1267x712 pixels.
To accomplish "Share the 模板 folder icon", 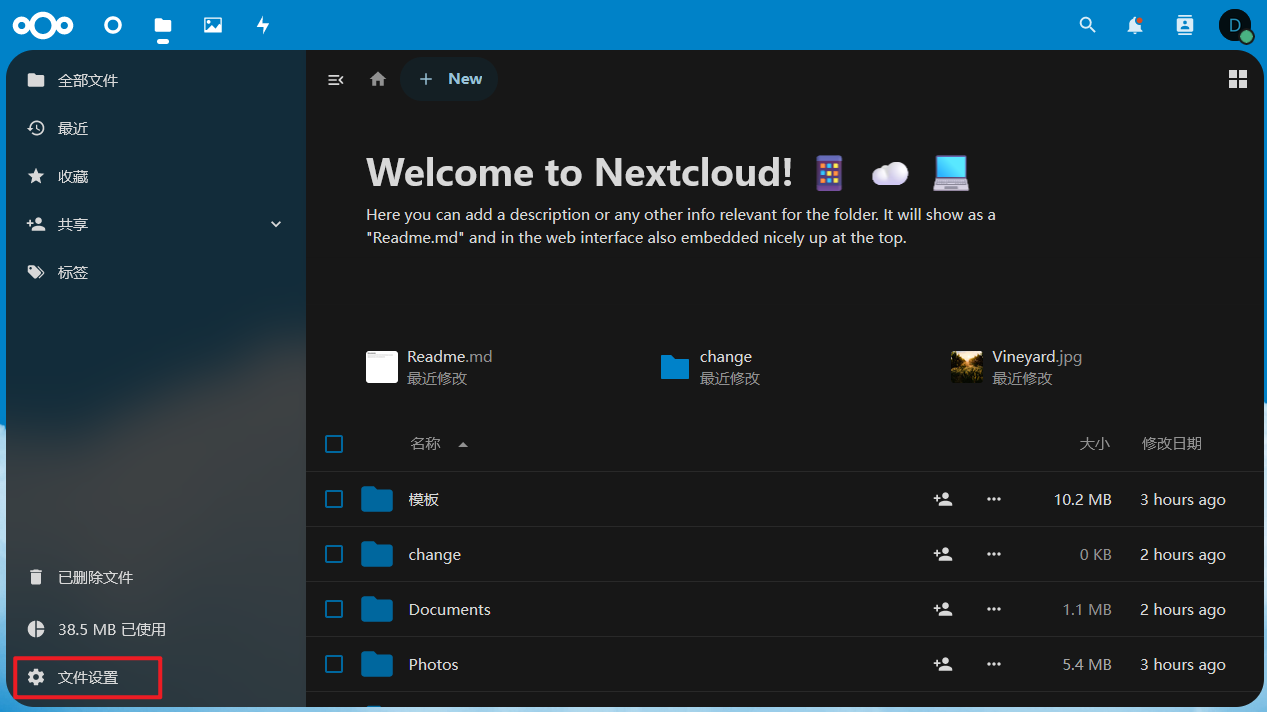I will (942, 499).
